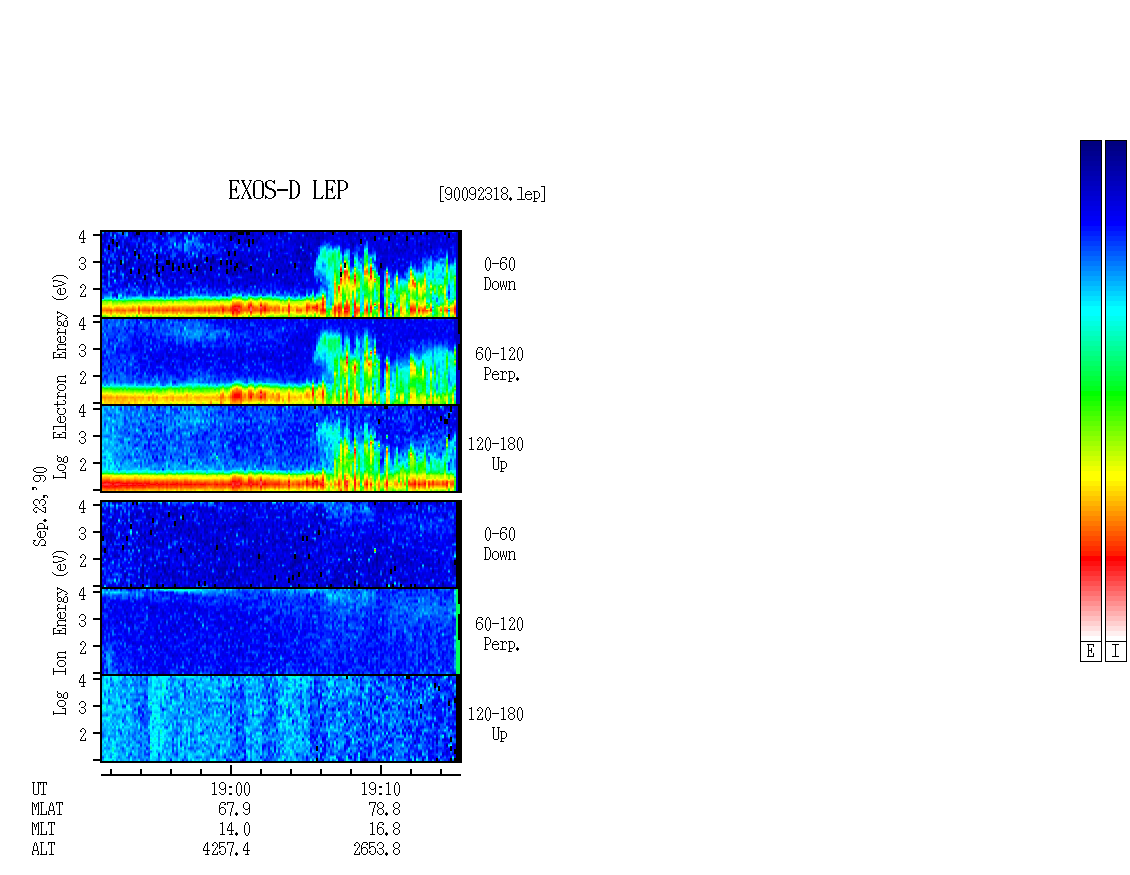This screenshot has width=1130, height=875.
Task: Click the UT row label
Action: tap(39, 789)
